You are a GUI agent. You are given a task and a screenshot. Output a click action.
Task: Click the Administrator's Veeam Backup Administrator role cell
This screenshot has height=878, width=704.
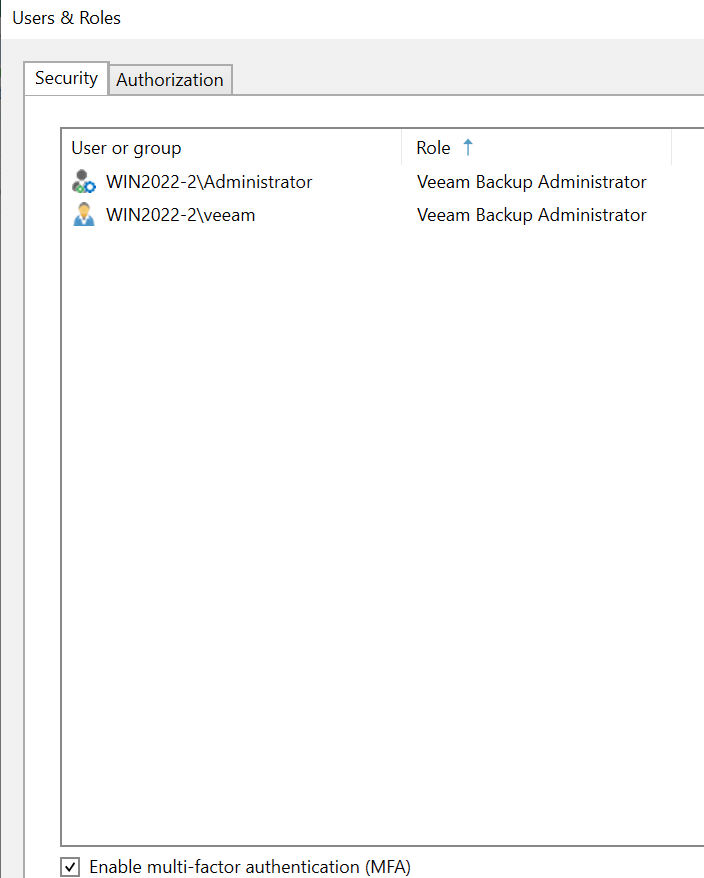point(531,182)
